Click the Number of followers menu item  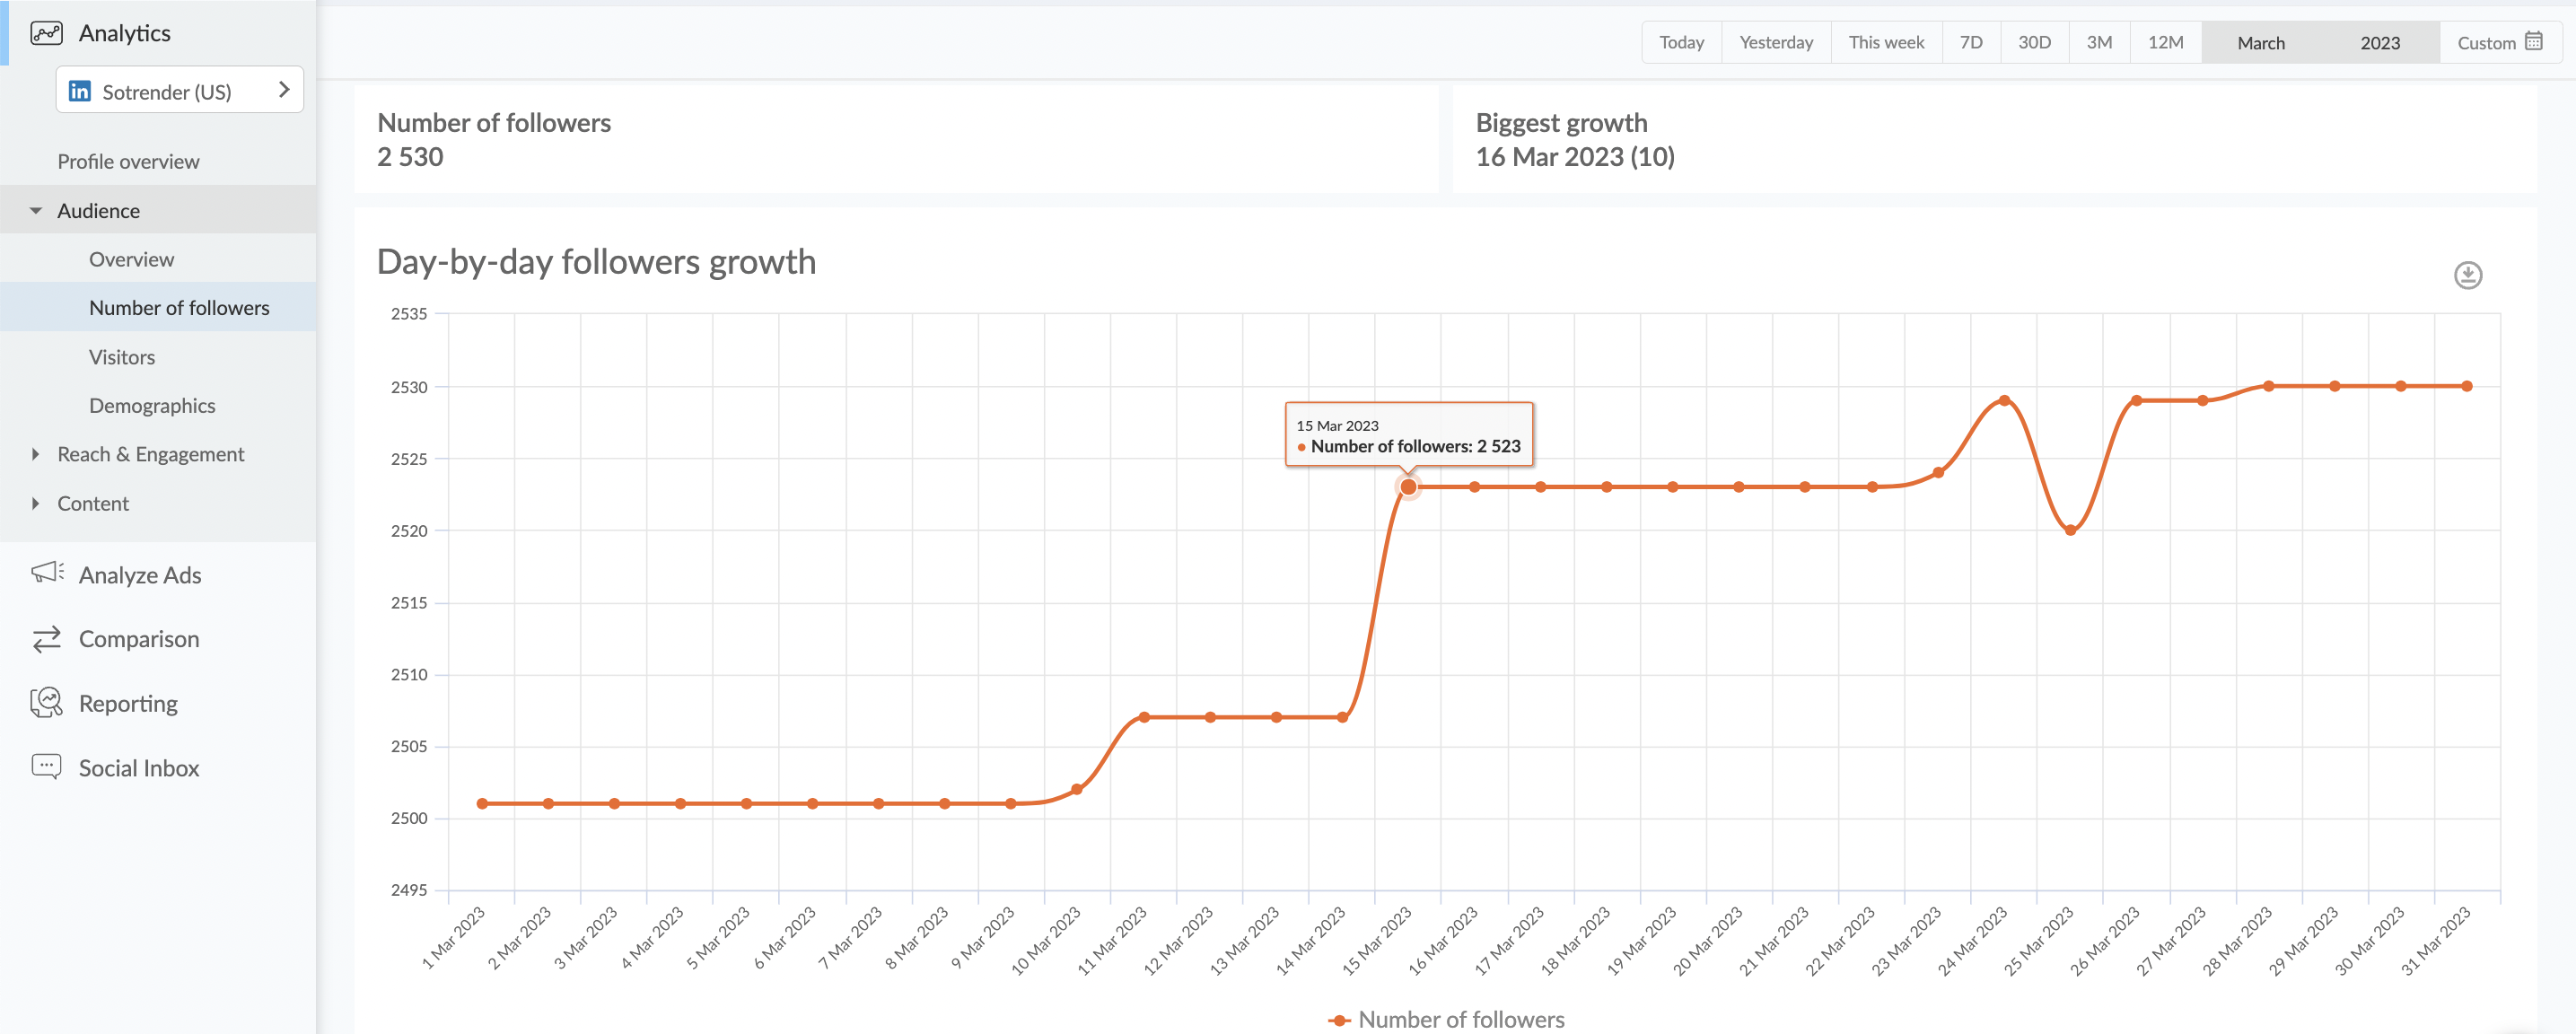pos(180,306)
